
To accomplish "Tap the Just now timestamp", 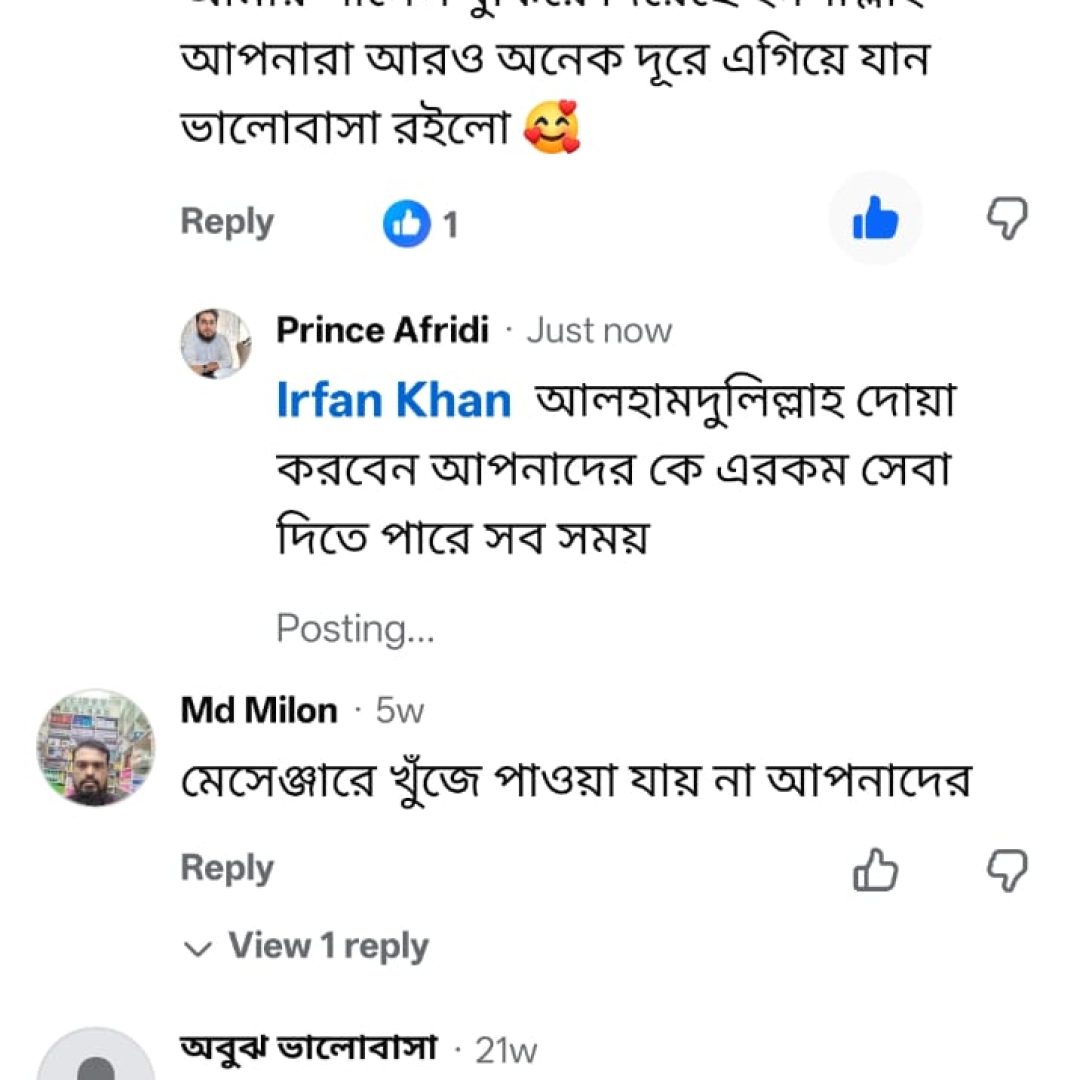I will (599, 331).
